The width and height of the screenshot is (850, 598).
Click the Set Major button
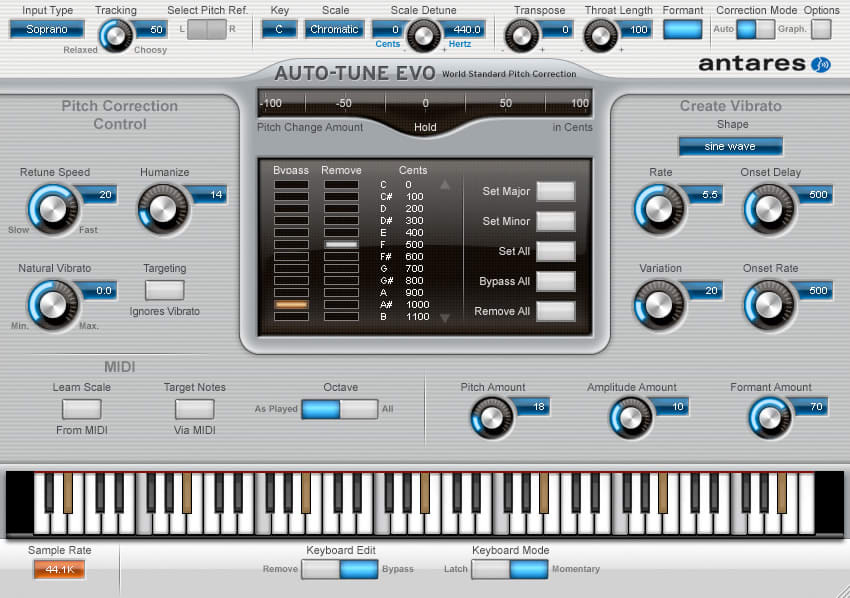point(556,191)
